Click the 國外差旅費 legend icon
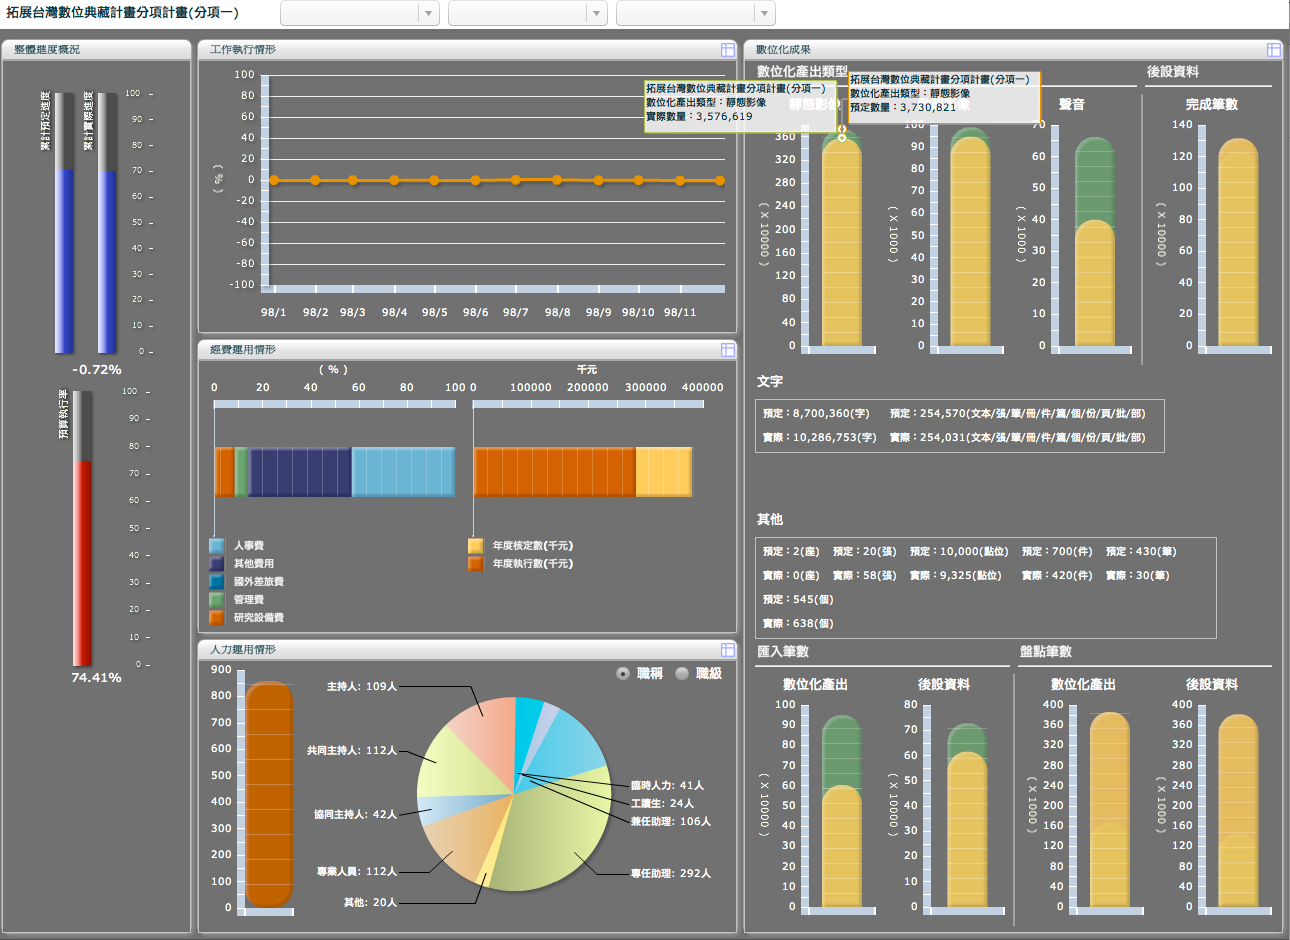The image size is (1290, 940). [x=217, y=582]
